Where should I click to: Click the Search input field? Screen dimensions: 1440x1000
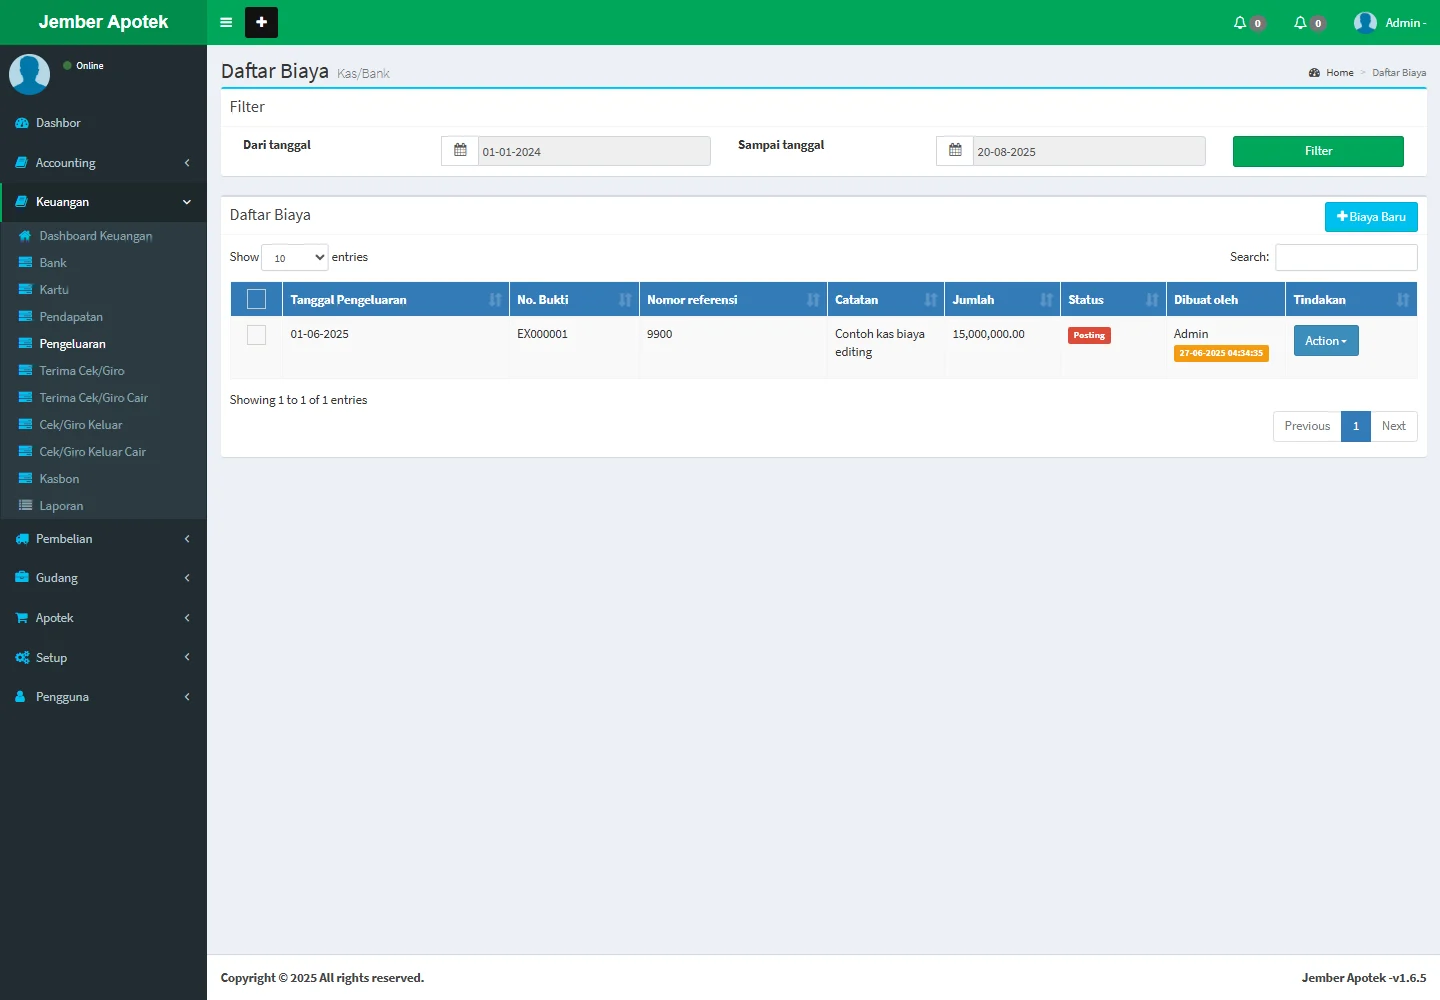pyautogui.click(x=1346, y=257)
